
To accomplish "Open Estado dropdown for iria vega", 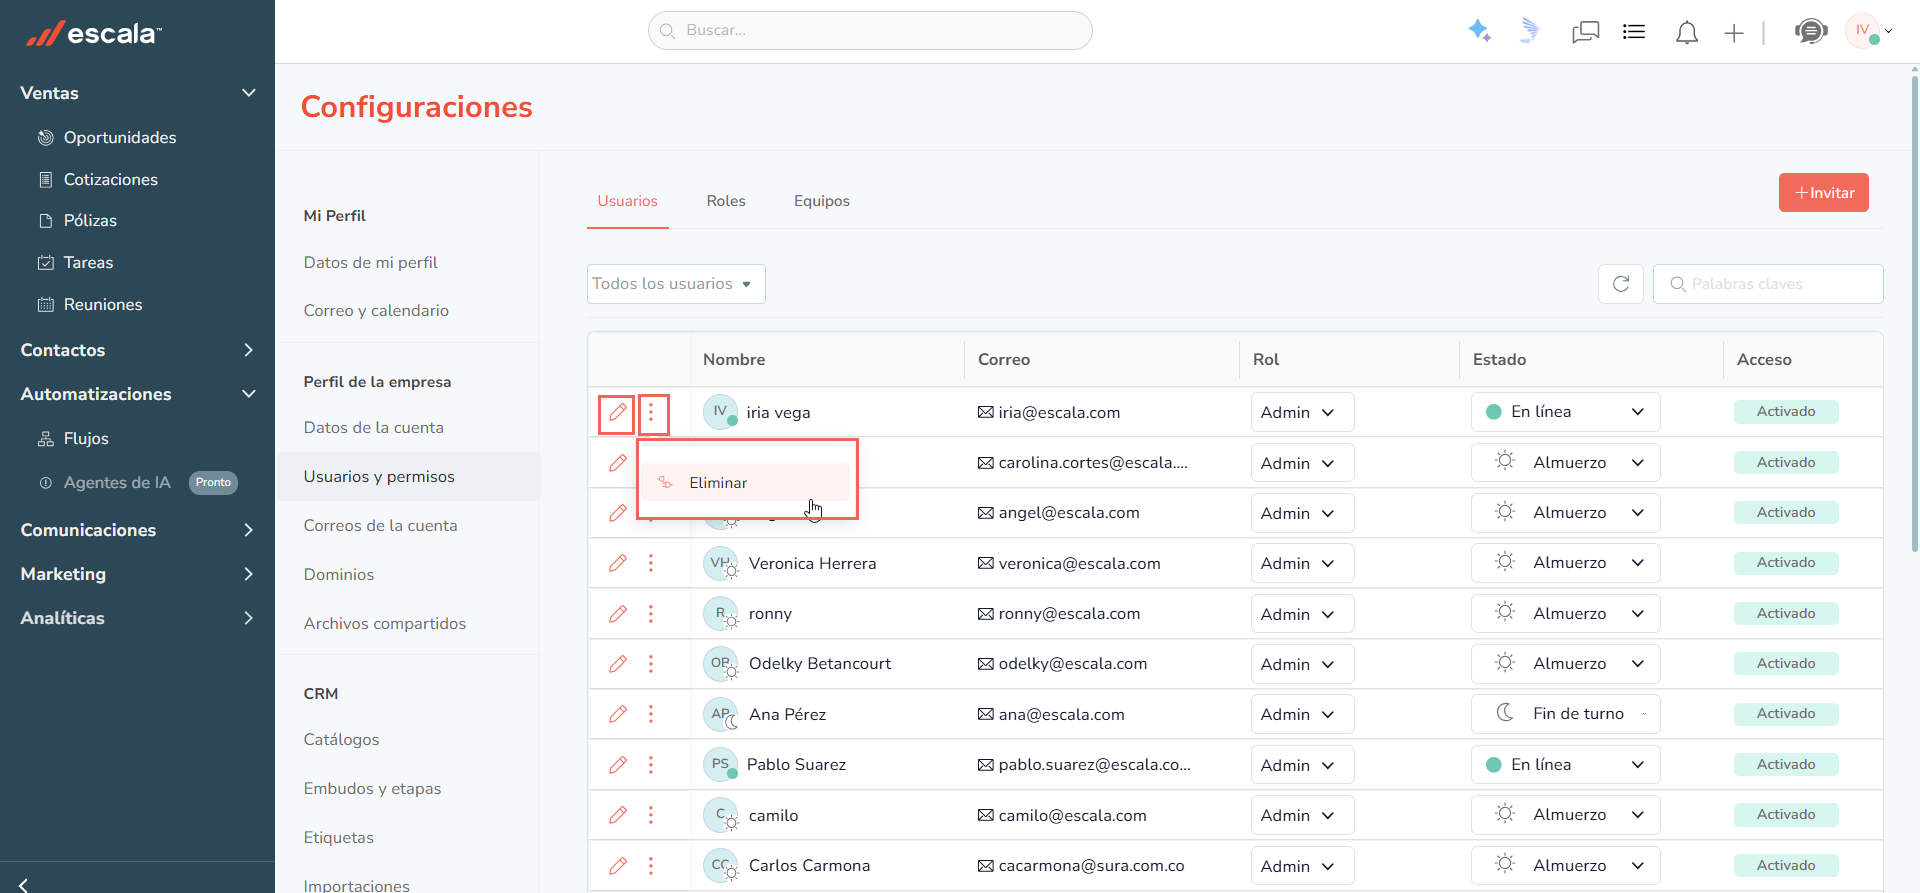I will pos(1565,412).
